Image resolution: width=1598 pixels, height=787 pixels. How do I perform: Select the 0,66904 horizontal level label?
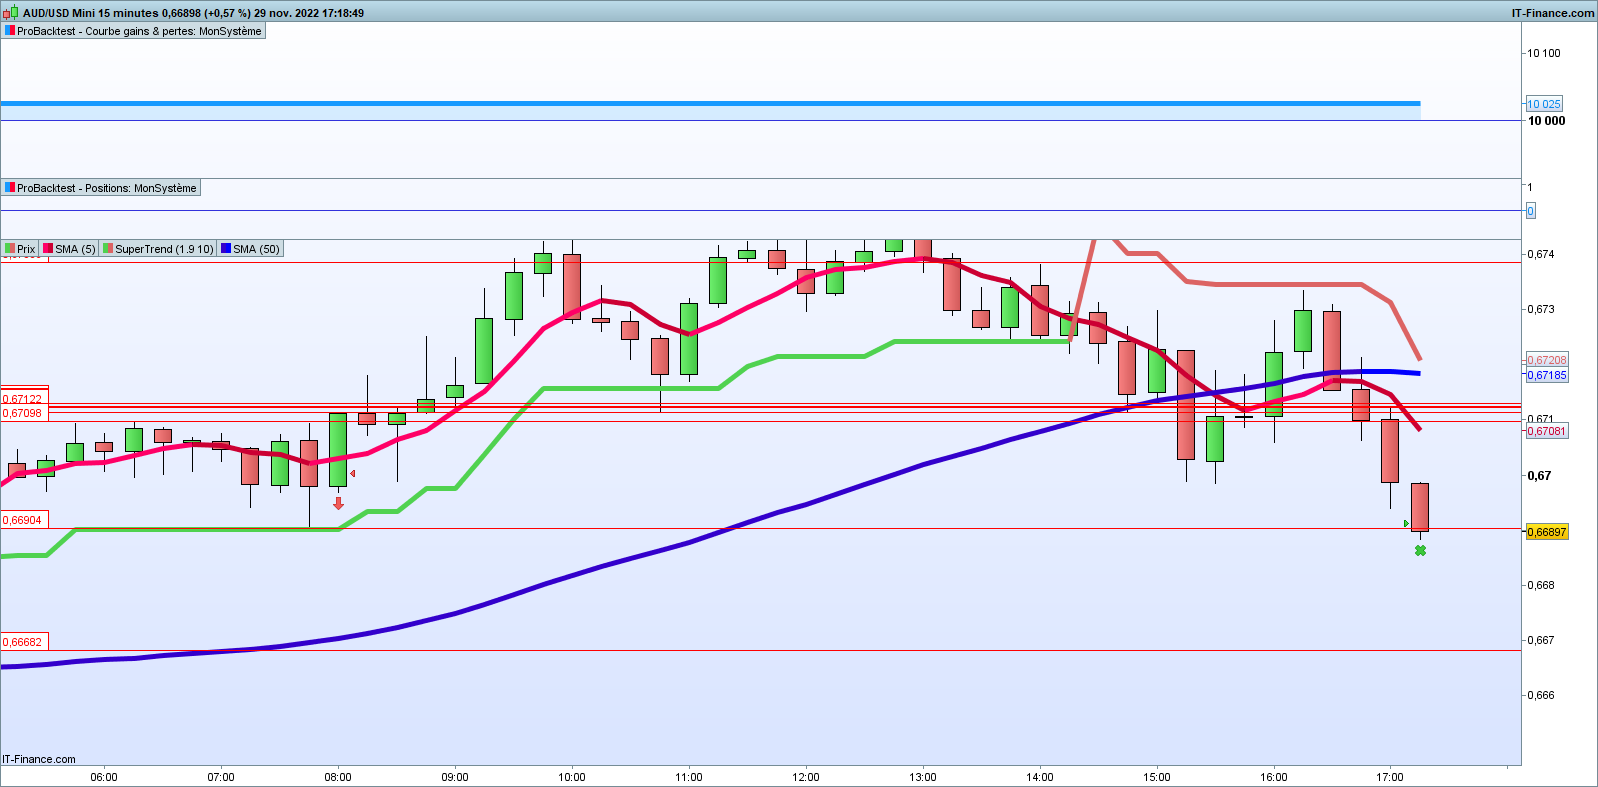click(23, 520)
